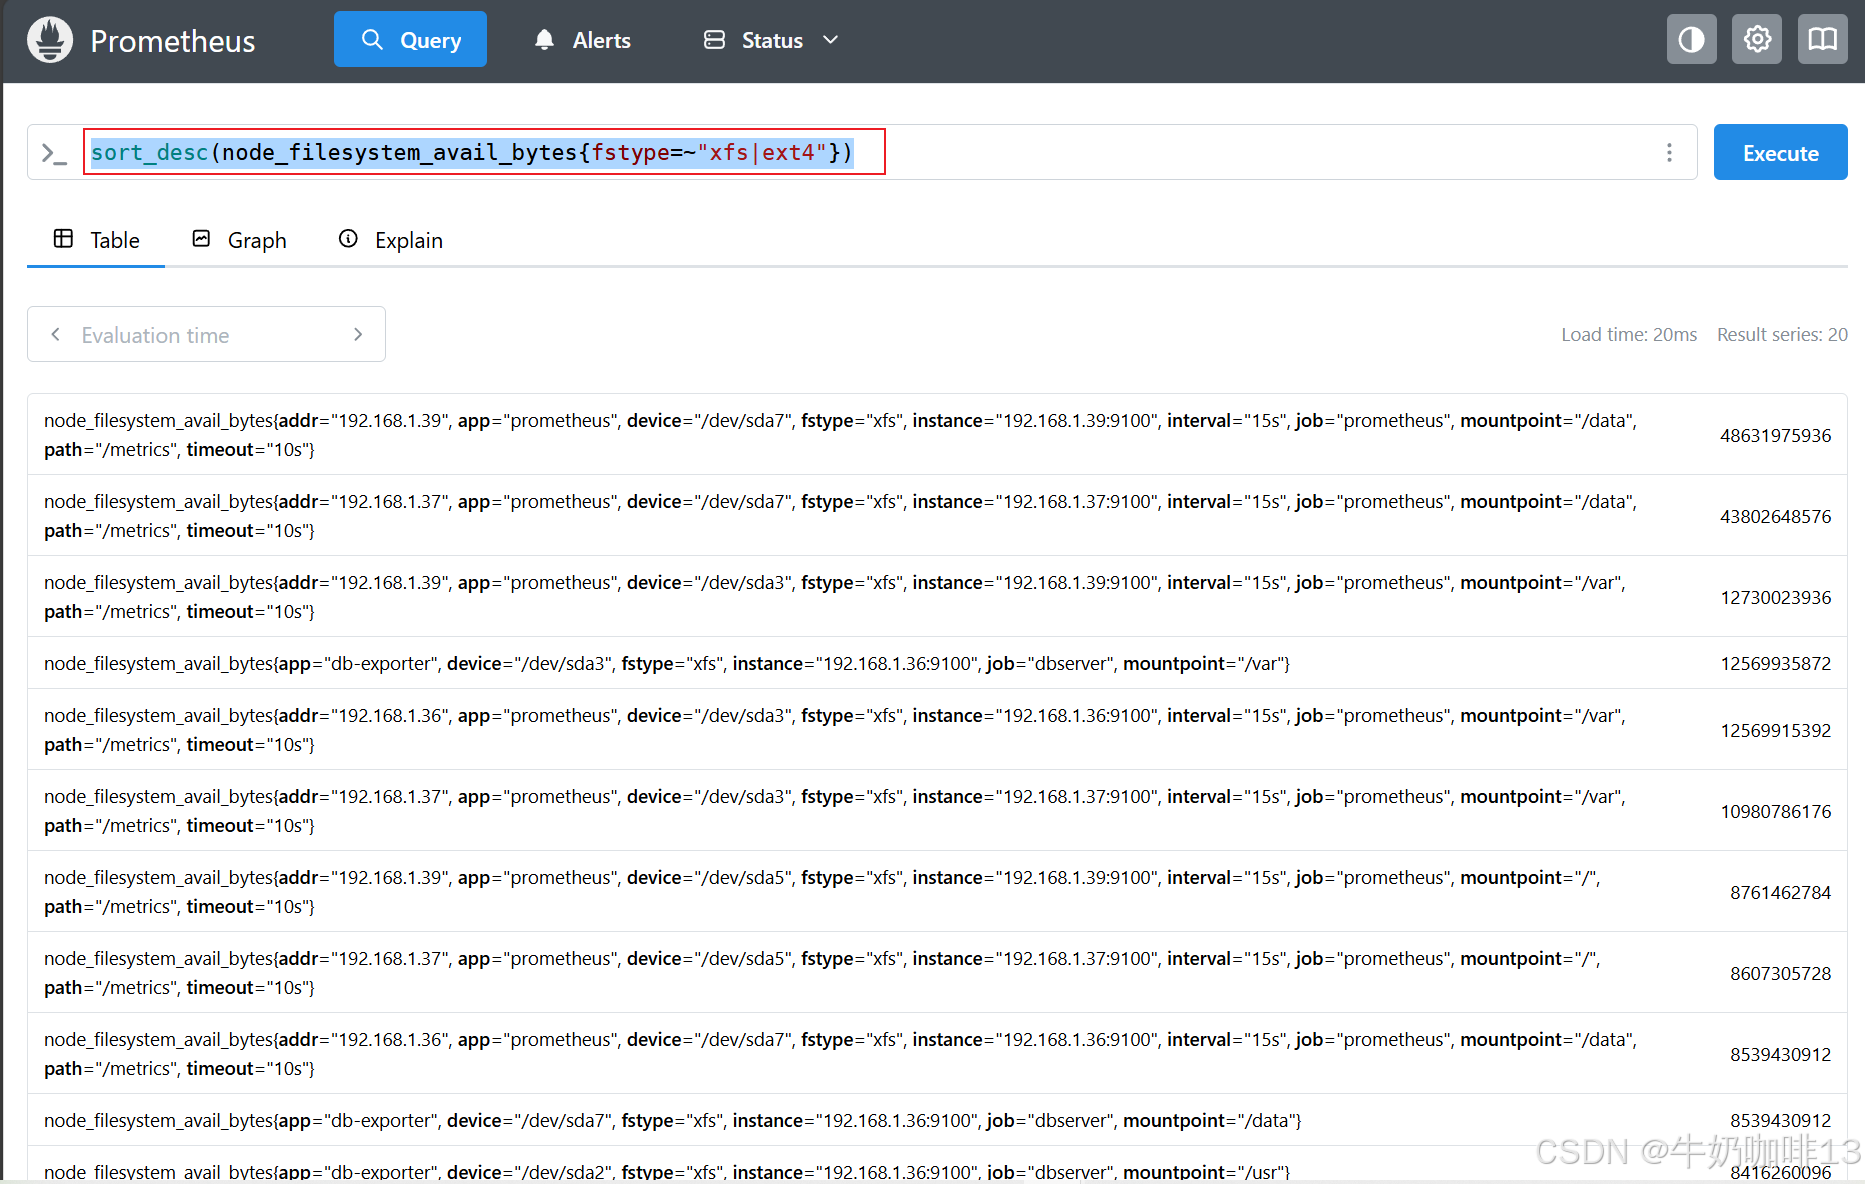Image resolution: width=1865 pixels, height=1184 pixels.
Task: Focus the PromQL expression input field
Action: tap(860, 152)
